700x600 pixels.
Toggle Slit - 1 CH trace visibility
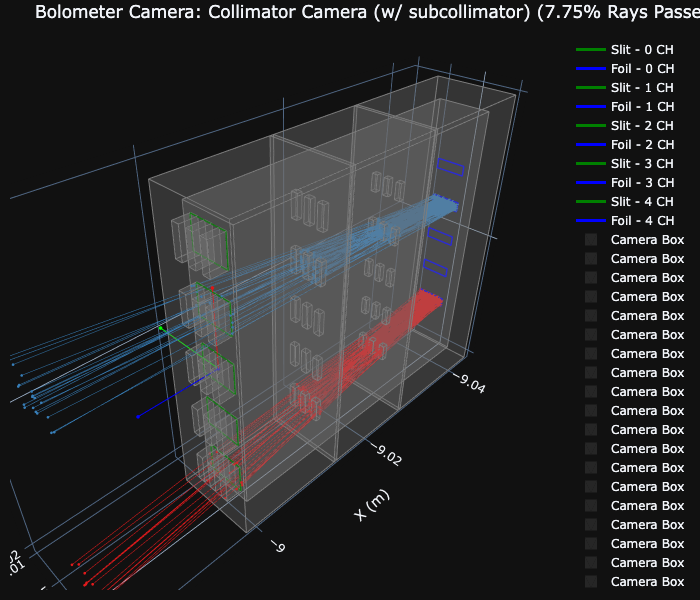click(642, 87)
